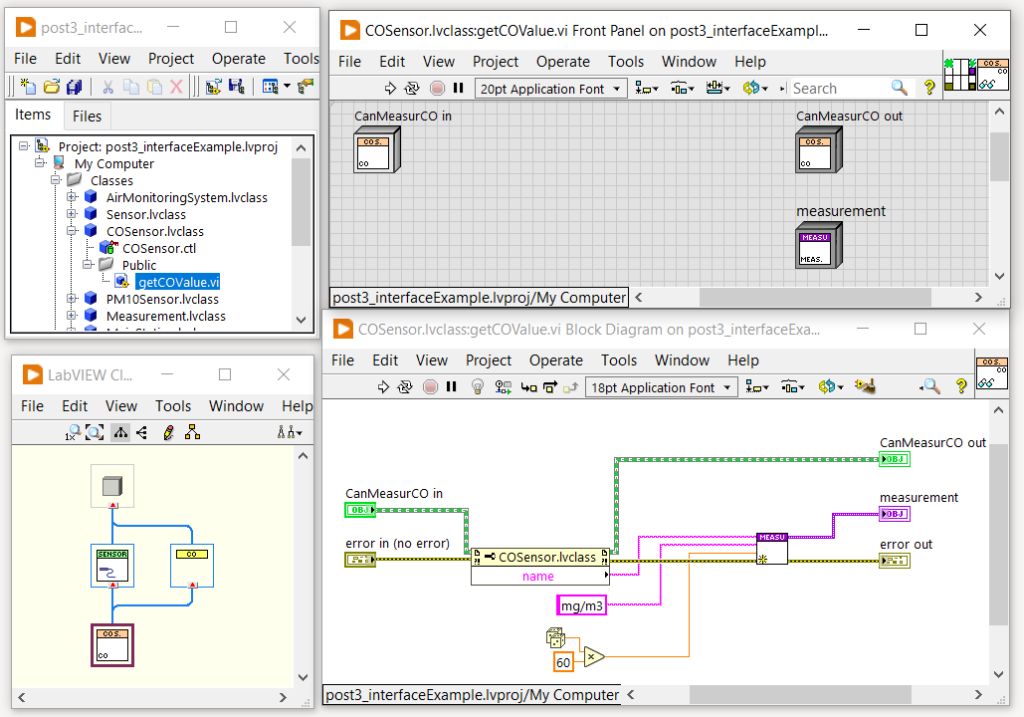Toggle vertical layout in class hierarchy toolbar
The height and width of the screenshot is (717, 1024).
click(120, 433)
